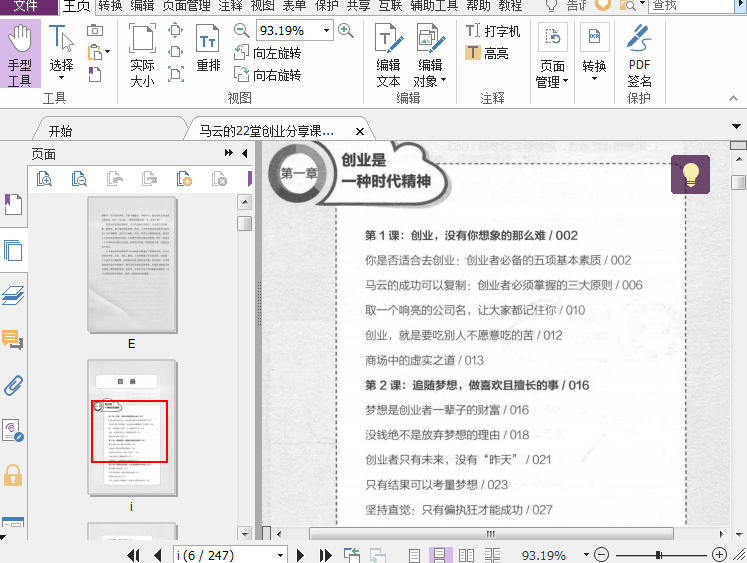Click the Reflow (重排) button
Screen dimensions: 747x563
point(208,48)
